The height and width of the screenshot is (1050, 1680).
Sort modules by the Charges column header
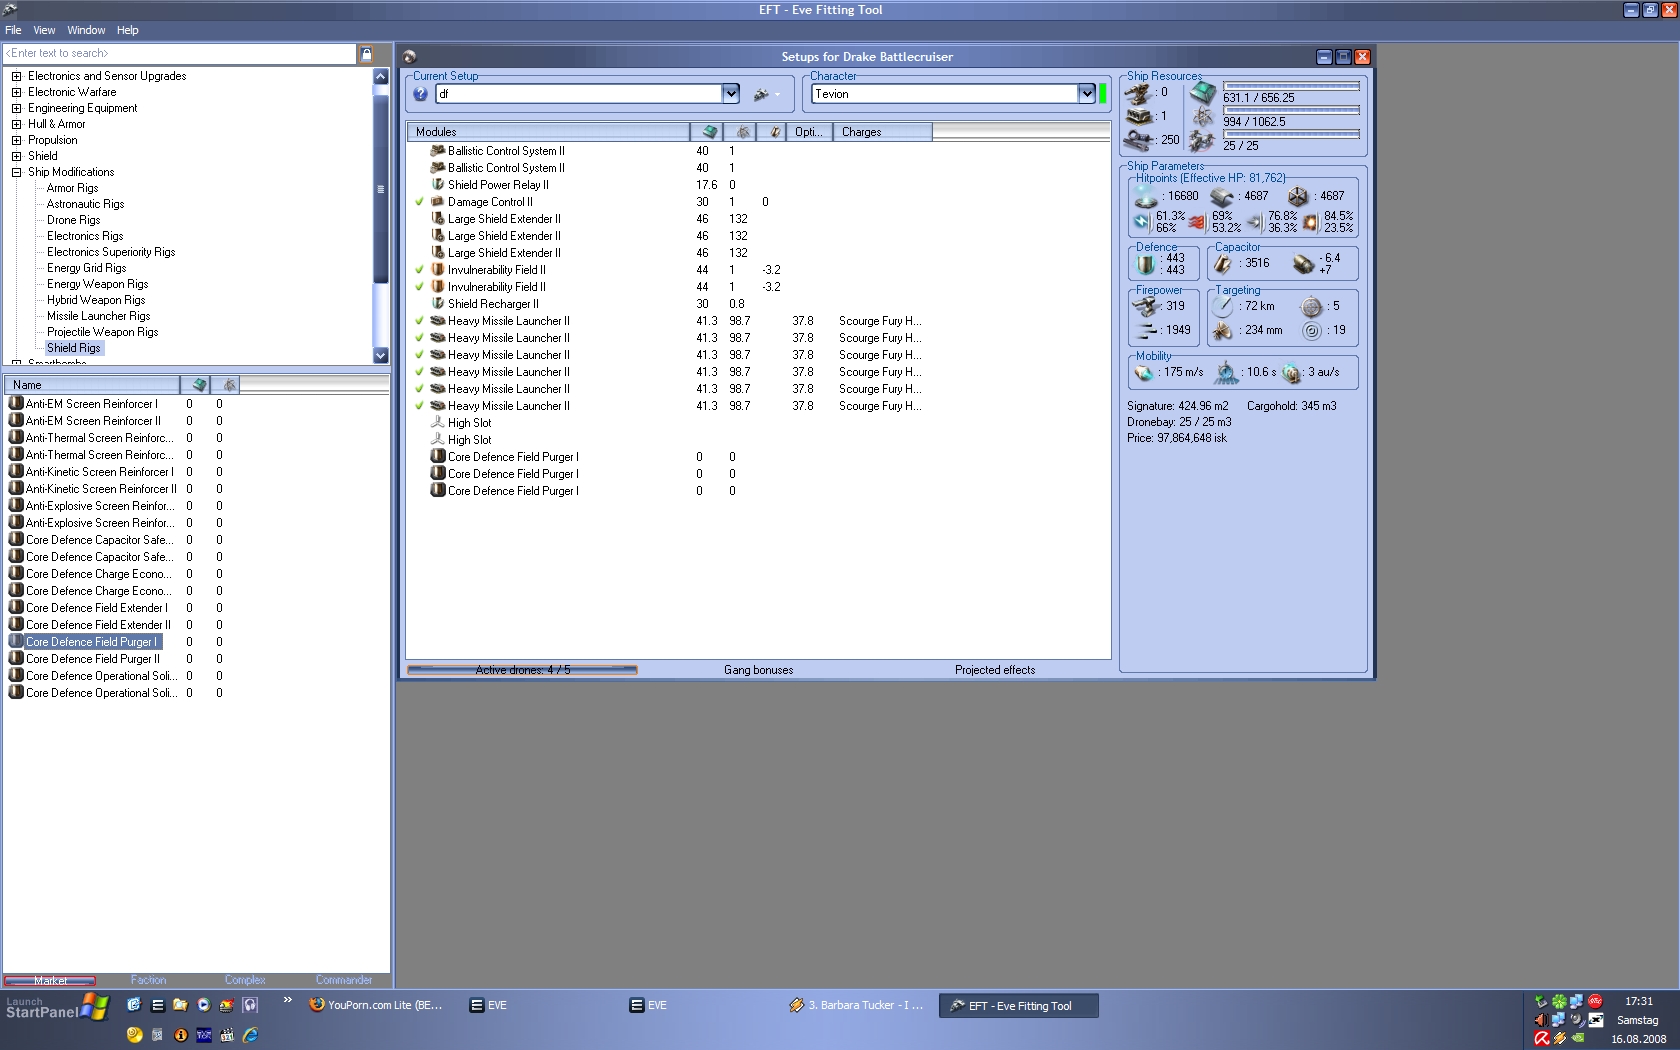pyautogui.click(x=882, y=132)
